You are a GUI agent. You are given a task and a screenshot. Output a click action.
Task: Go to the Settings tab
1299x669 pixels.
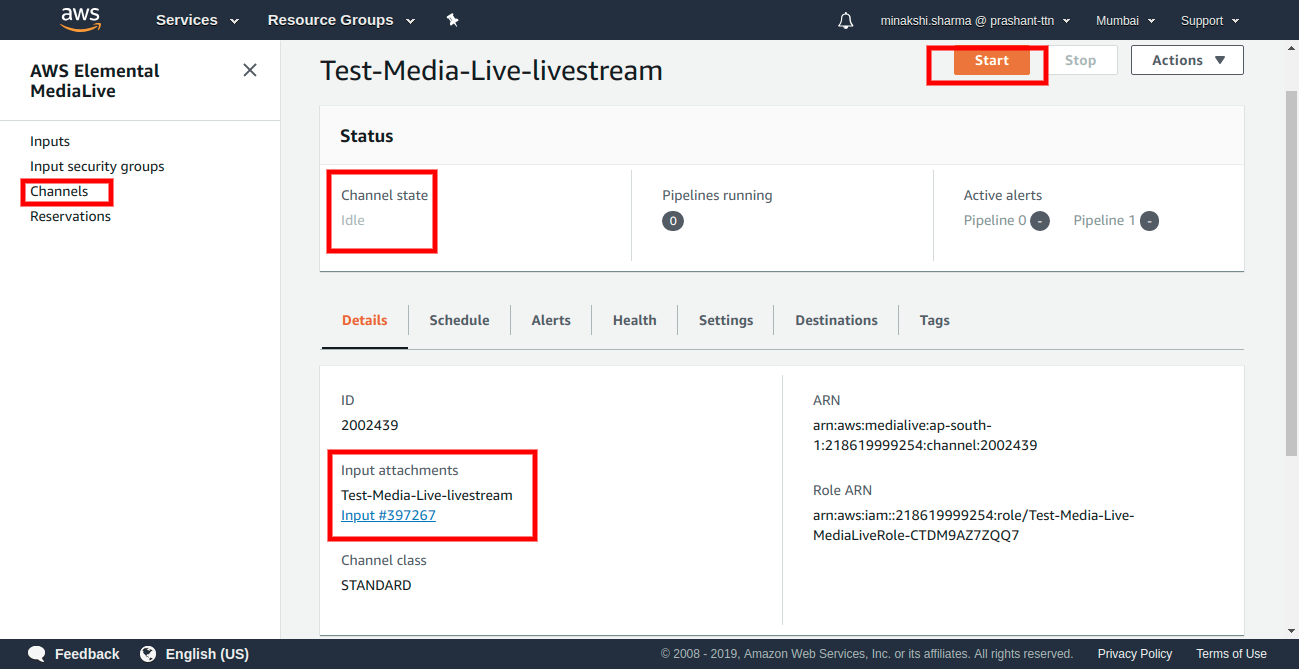(726, 320)
